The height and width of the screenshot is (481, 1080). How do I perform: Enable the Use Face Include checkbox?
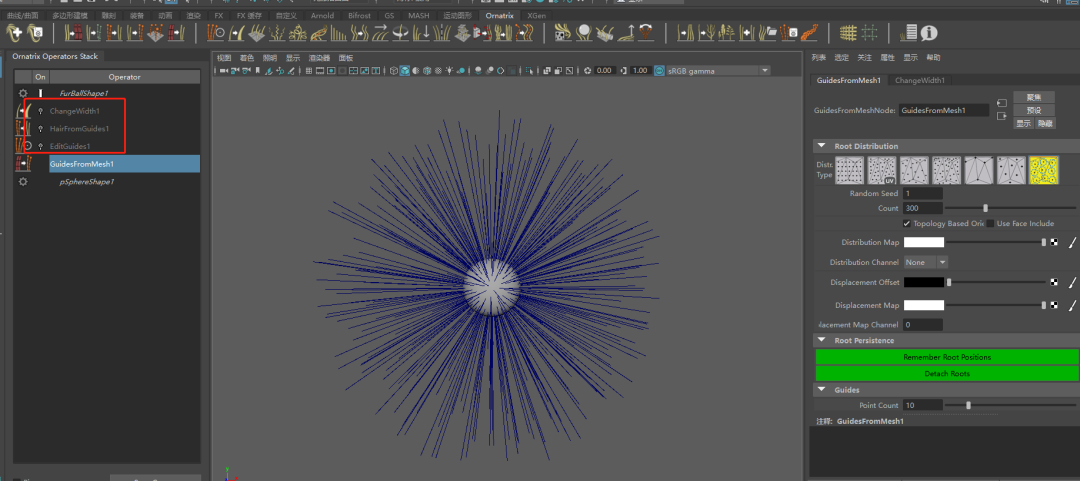[991, 223]
